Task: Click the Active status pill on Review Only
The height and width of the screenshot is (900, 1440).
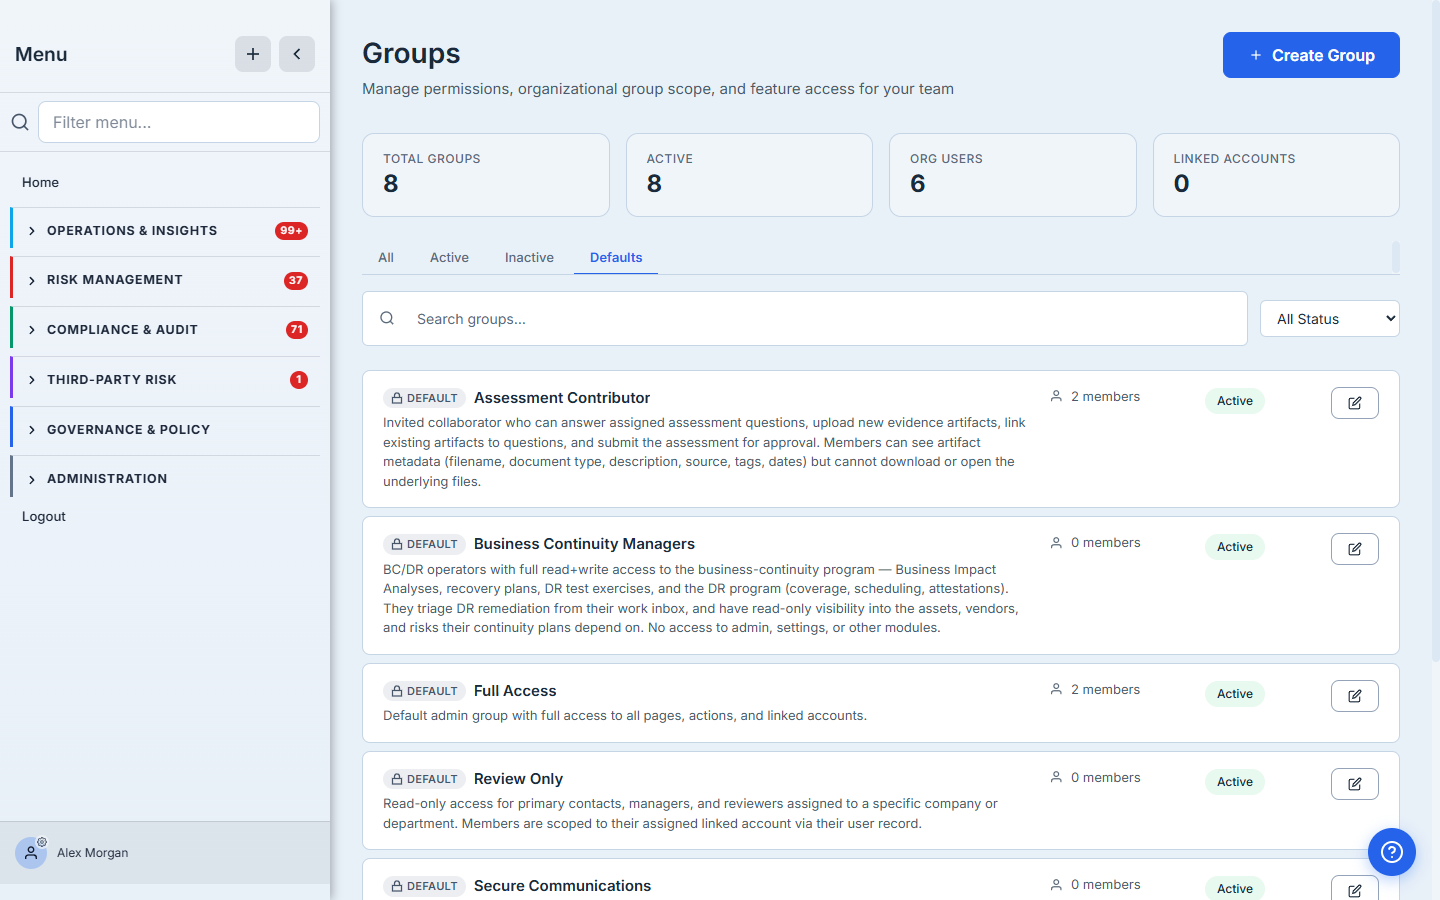Action: coord(1235,782)
